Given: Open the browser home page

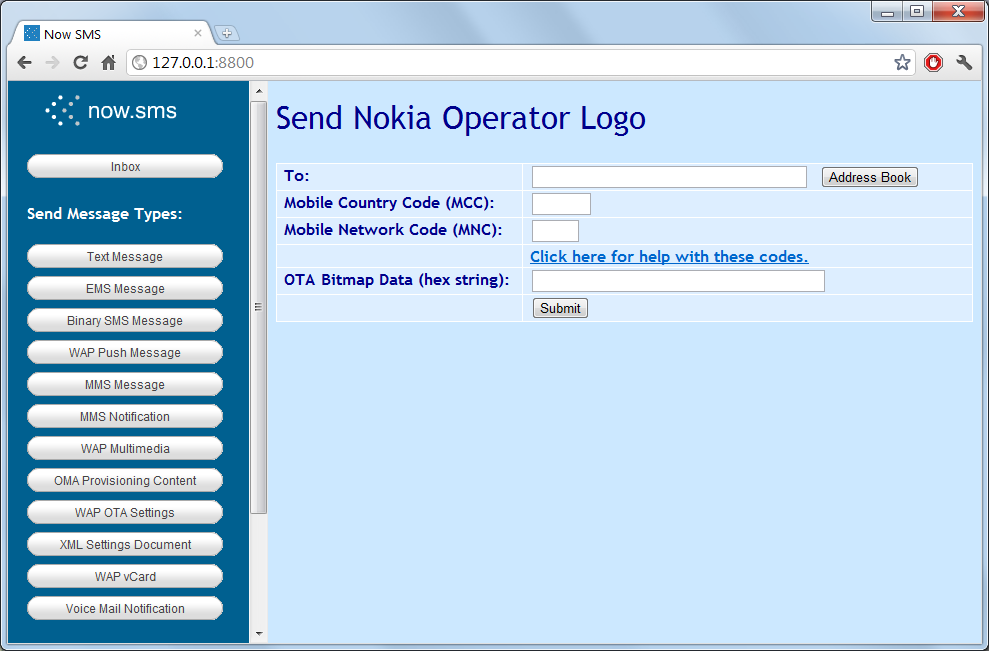Looking at the screenshot, I should pyautogui.click(x=108, y=62).
